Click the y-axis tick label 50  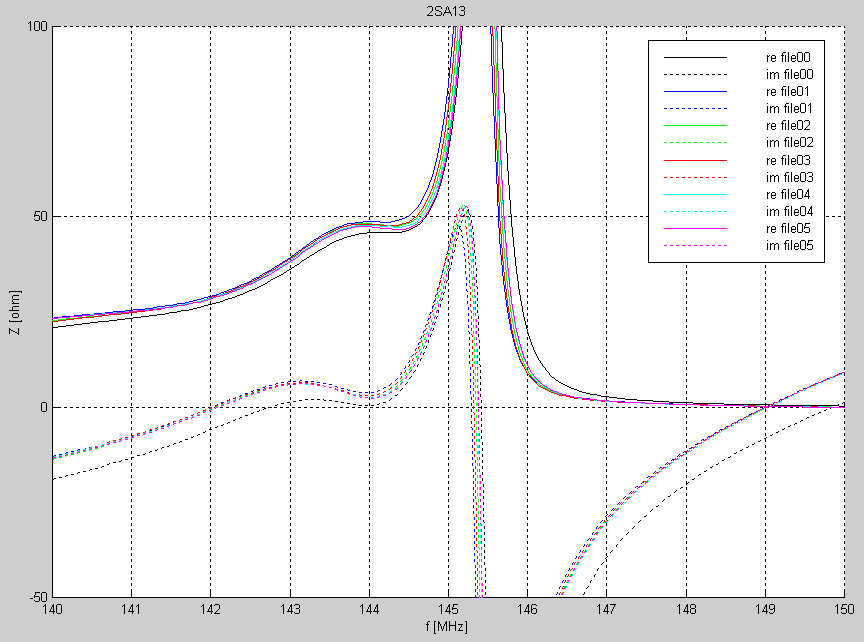(41, 217)
